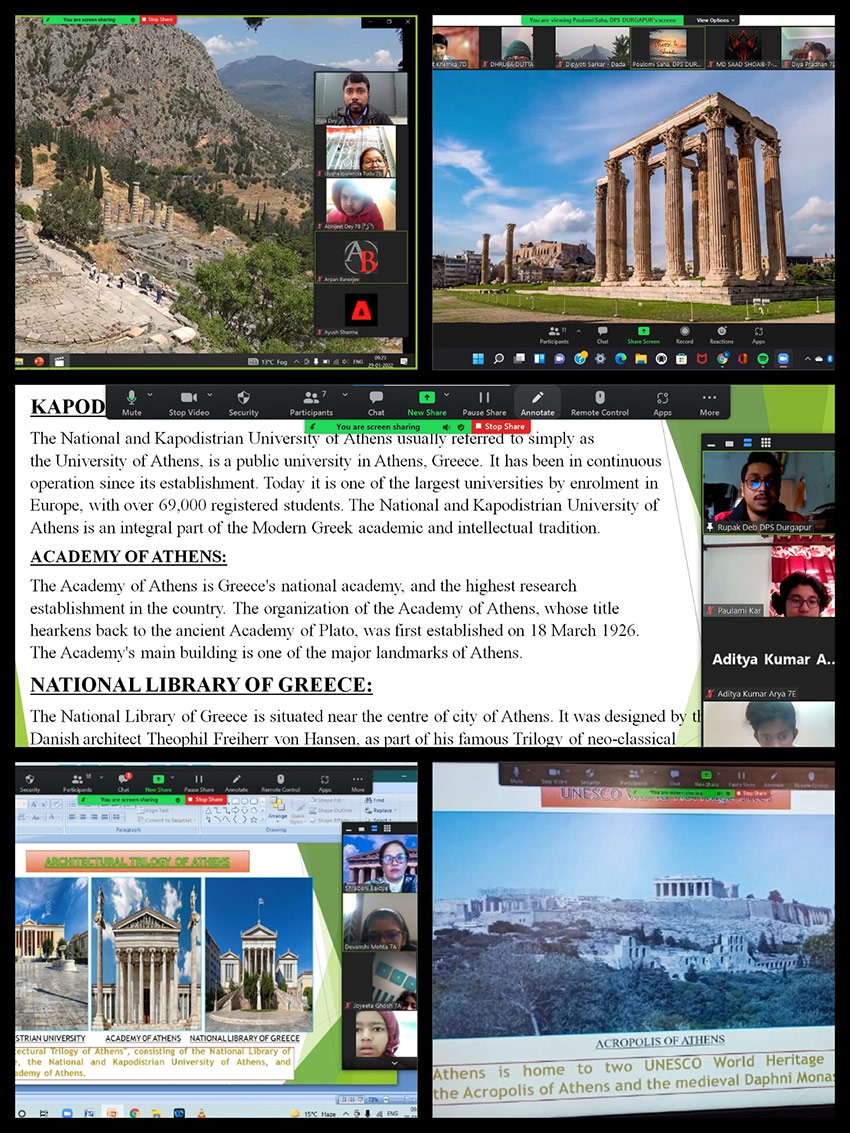Viewport: 850px width, 1133px height.
Task: Open Arrange menu in the Drawing group
Action: tap(277, 816)
